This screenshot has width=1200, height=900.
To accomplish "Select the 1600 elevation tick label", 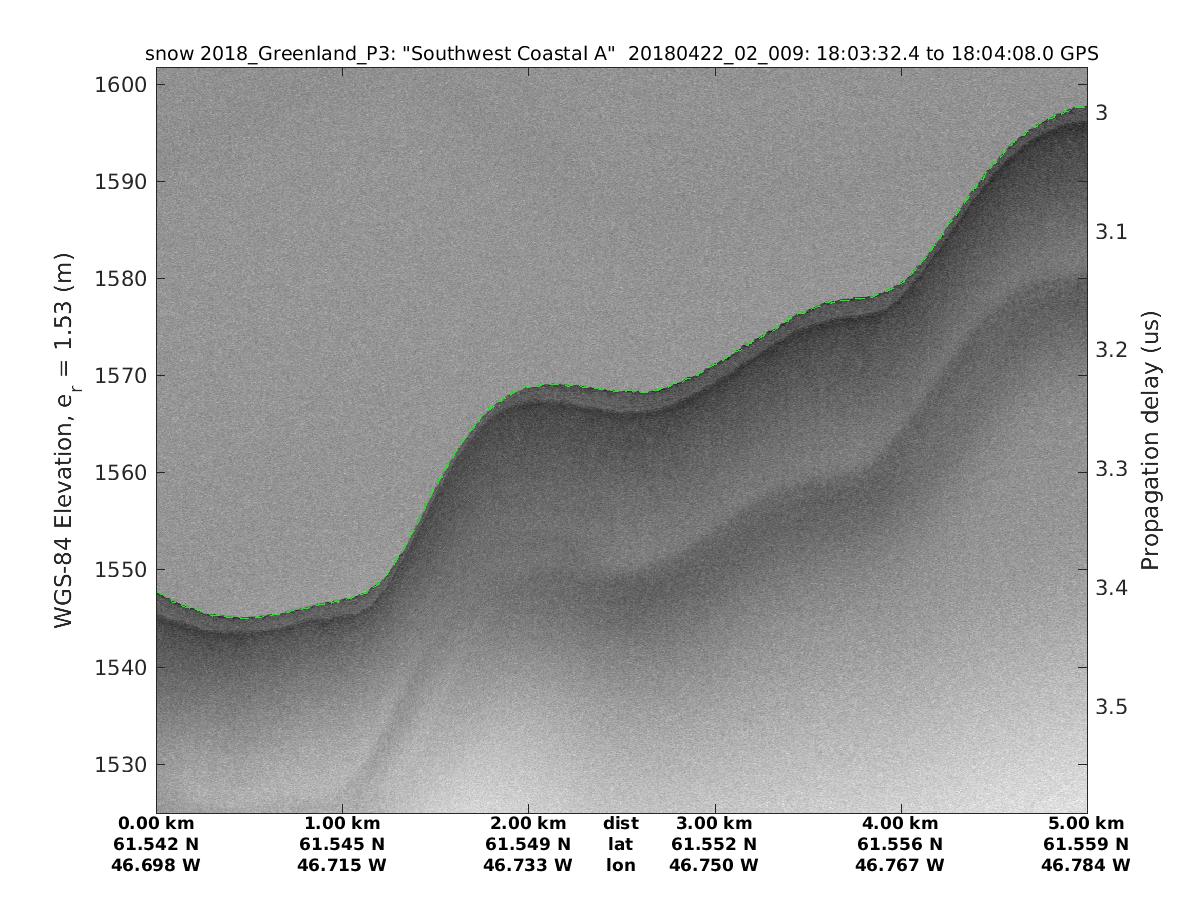I will [121, 85].
